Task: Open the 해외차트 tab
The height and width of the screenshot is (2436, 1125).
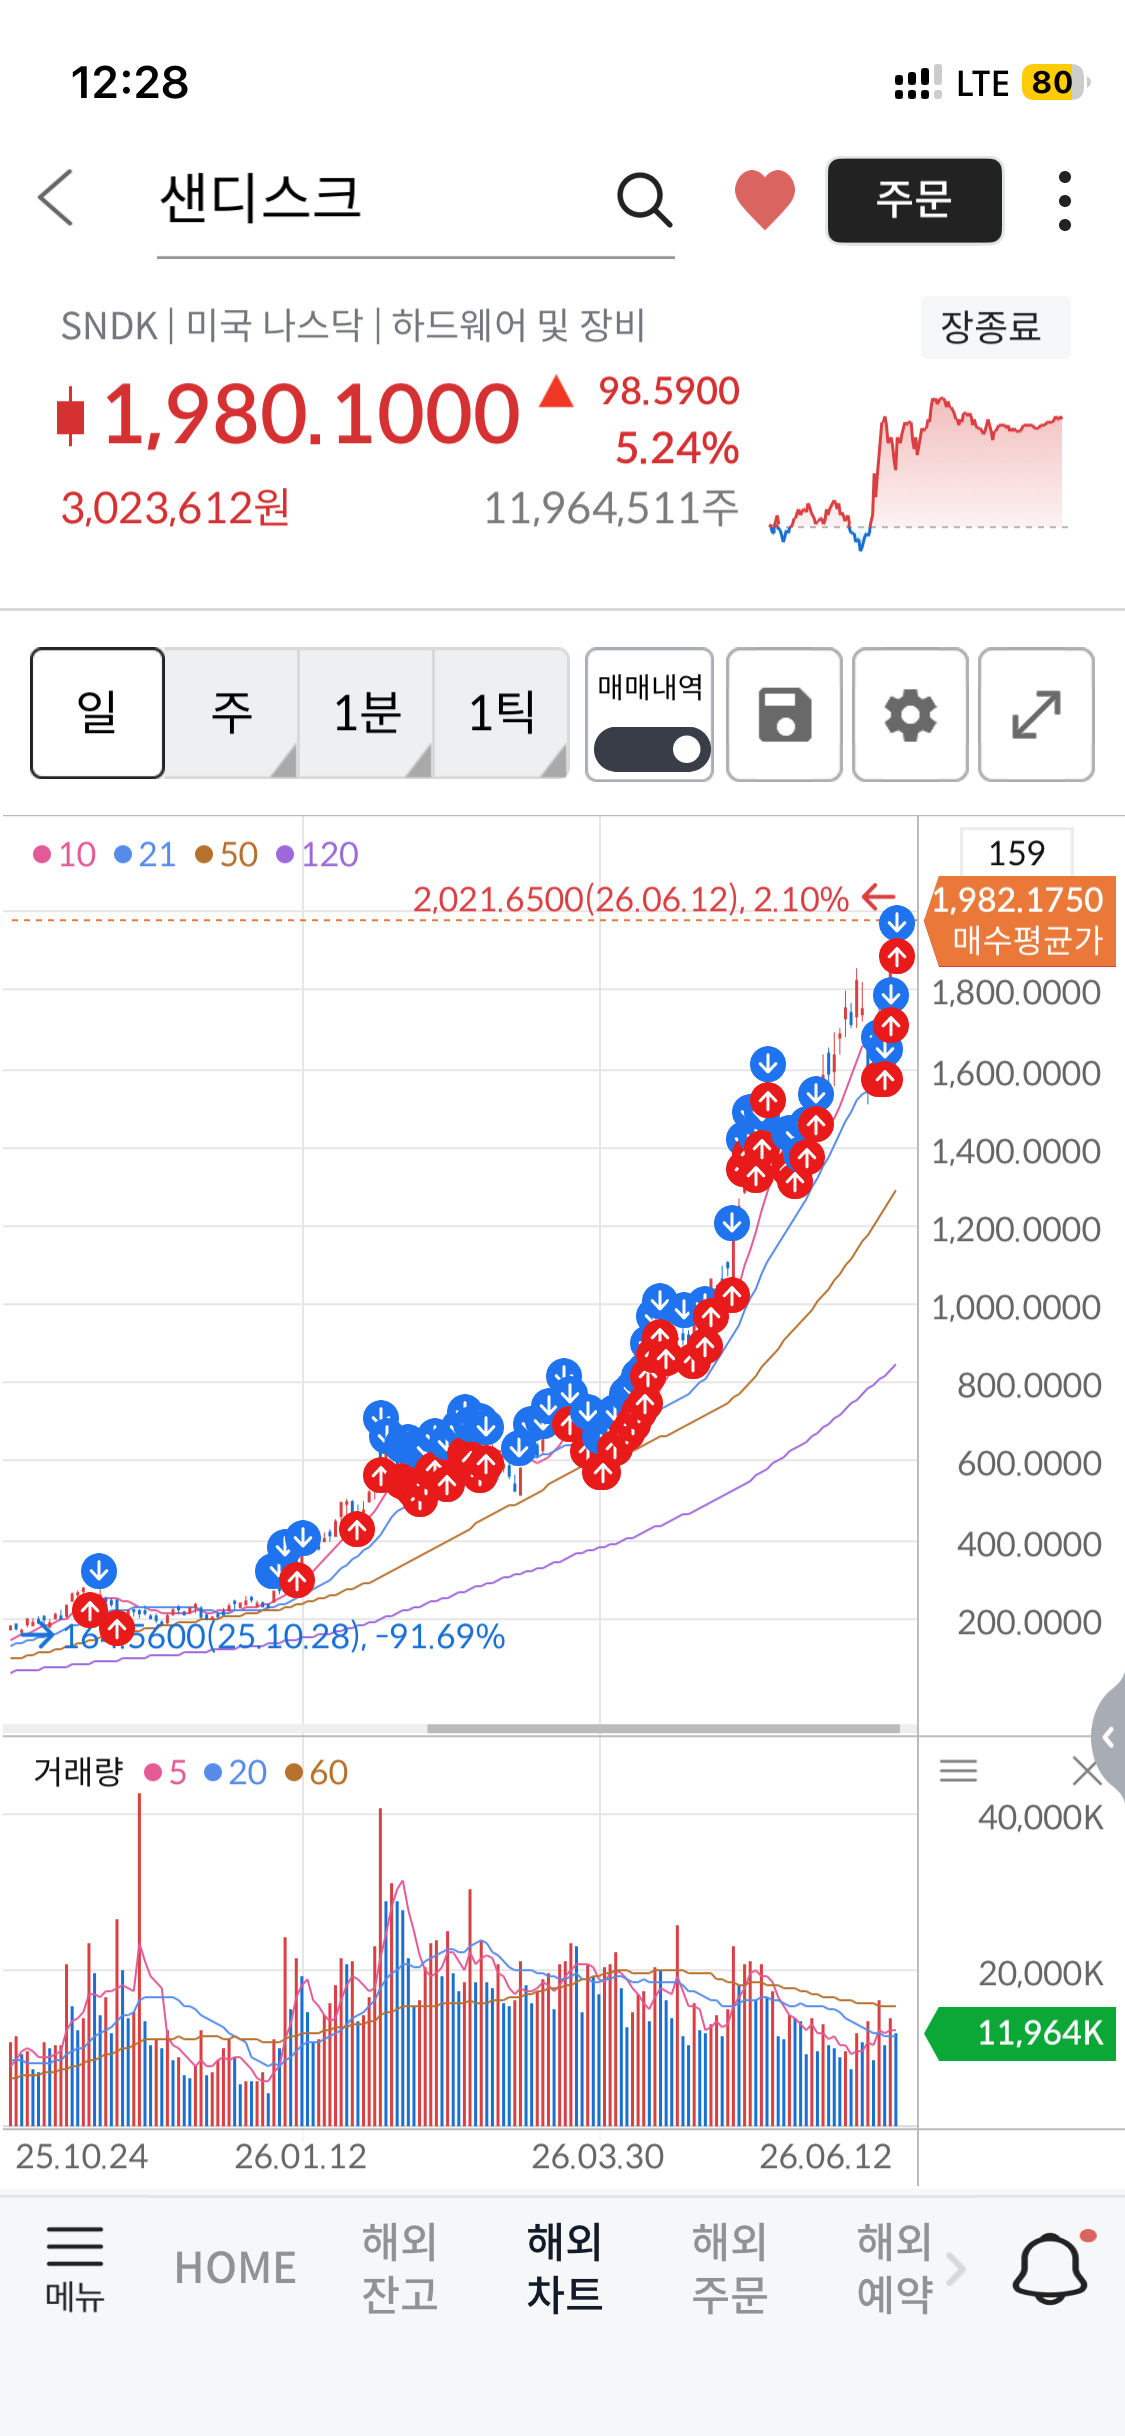Action: coord(565,2268)
